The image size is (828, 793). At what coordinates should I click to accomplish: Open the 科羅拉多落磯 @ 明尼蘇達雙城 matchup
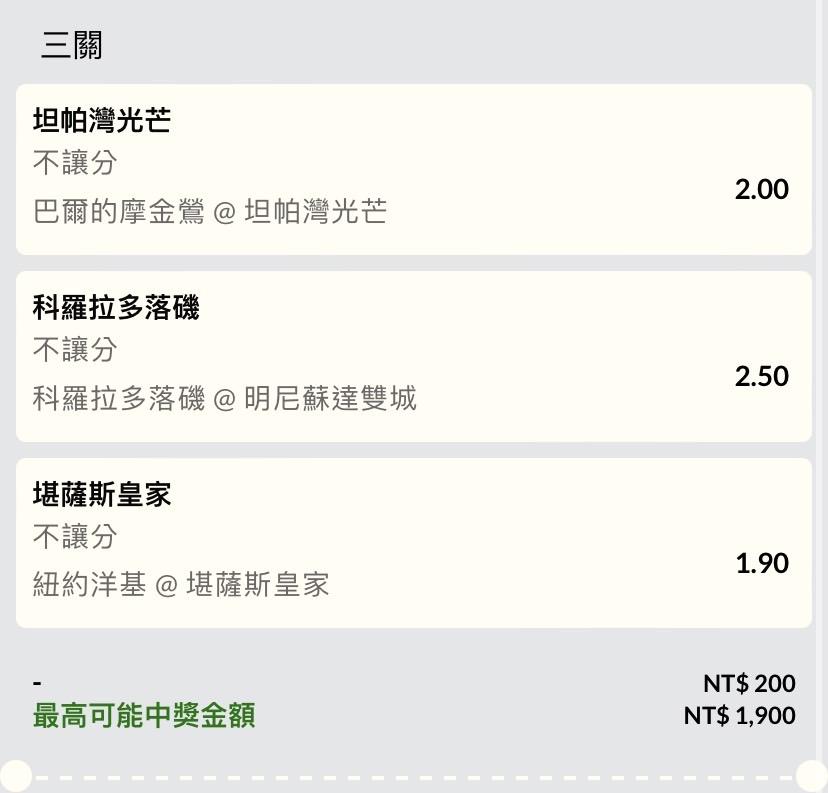224,398
